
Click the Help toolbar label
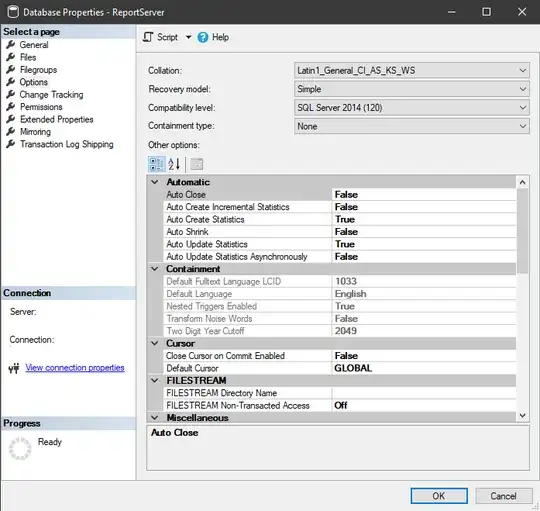(220, 37)
